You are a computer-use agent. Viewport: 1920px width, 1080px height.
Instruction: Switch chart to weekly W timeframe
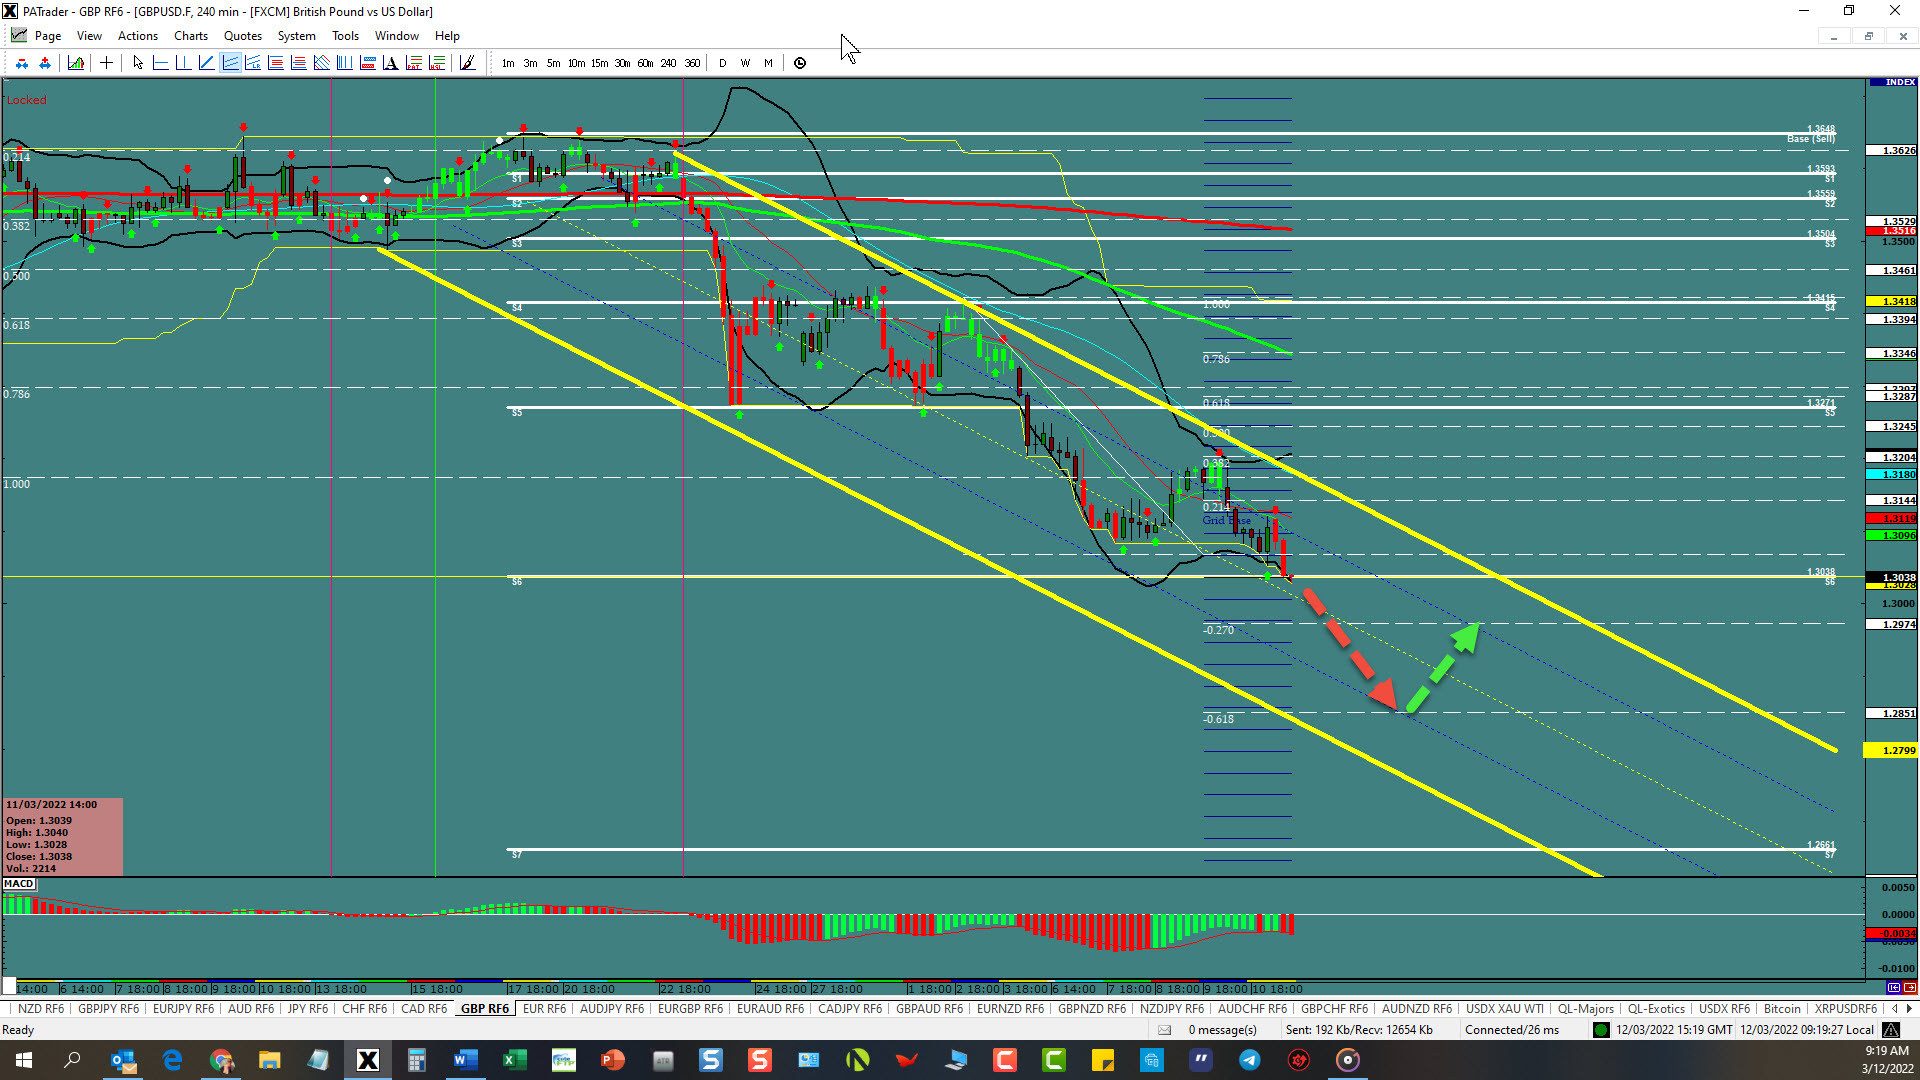pos(745,63)
